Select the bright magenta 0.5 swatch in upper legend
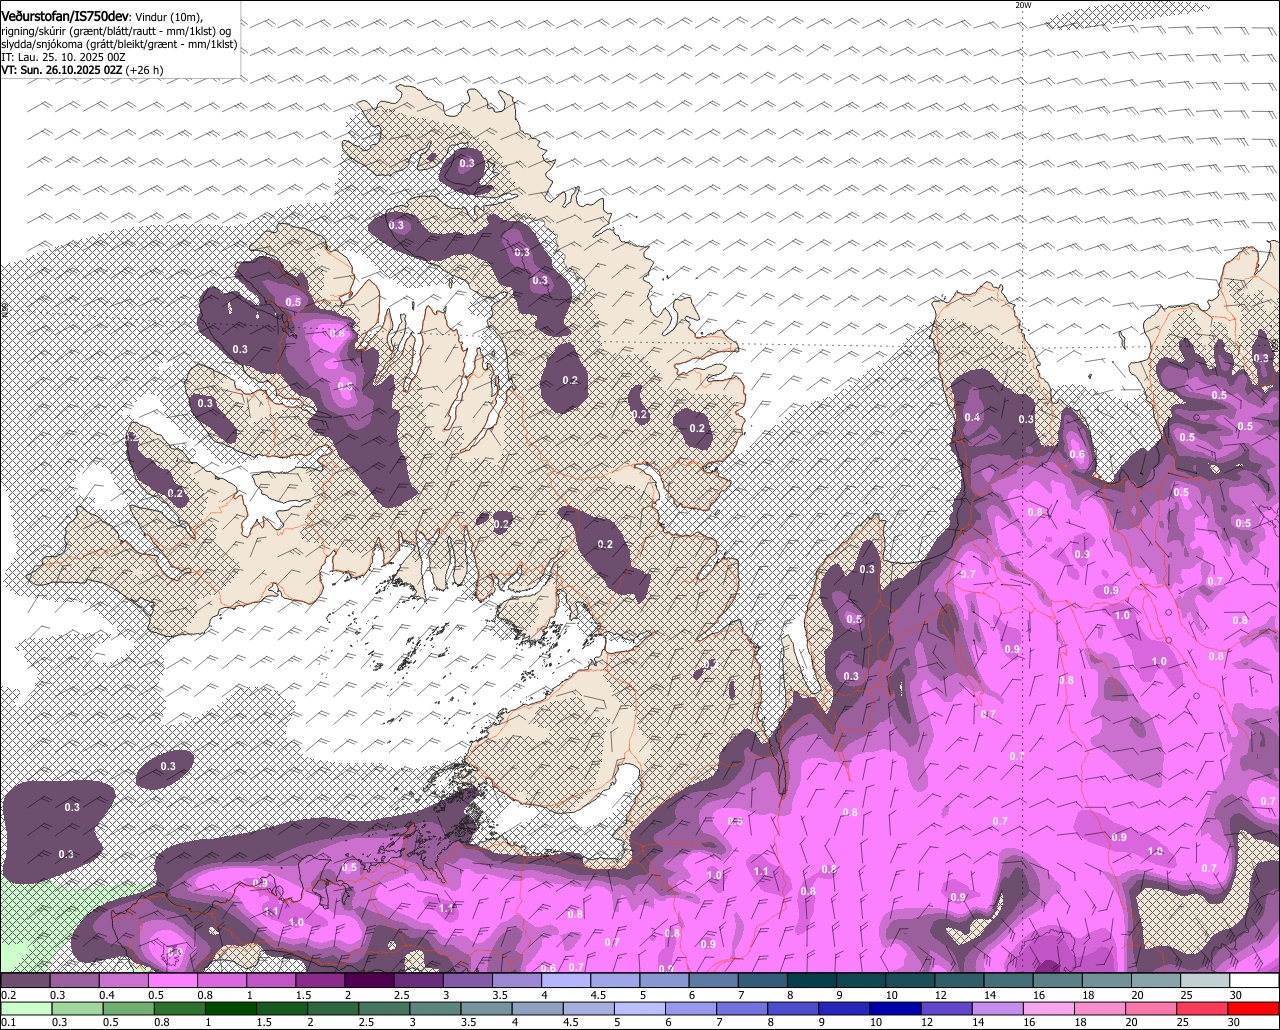This screenshot has width=1280, height=1030. coord(172,981)
